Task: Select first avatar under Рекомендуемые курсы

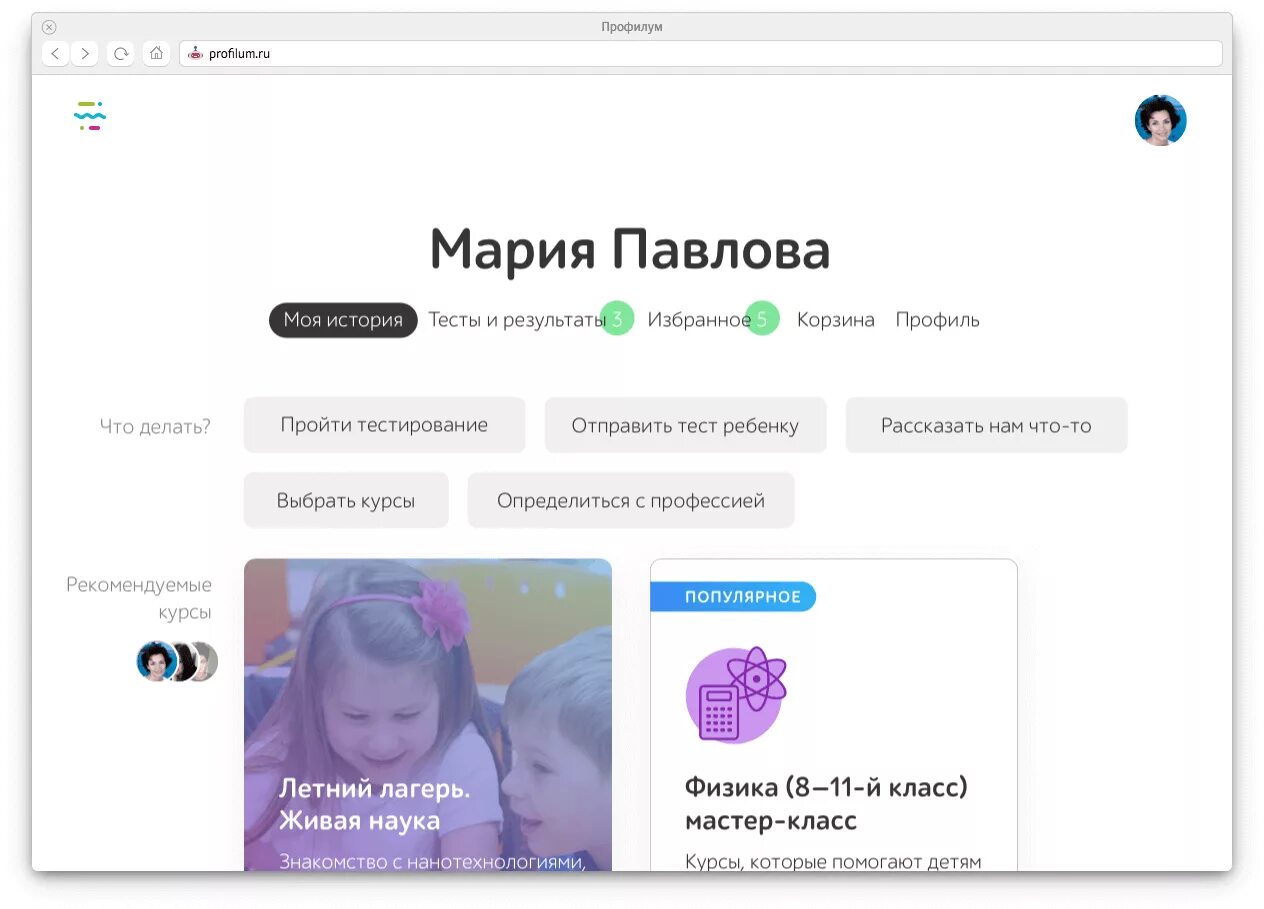Action: [x=156, y=661]
